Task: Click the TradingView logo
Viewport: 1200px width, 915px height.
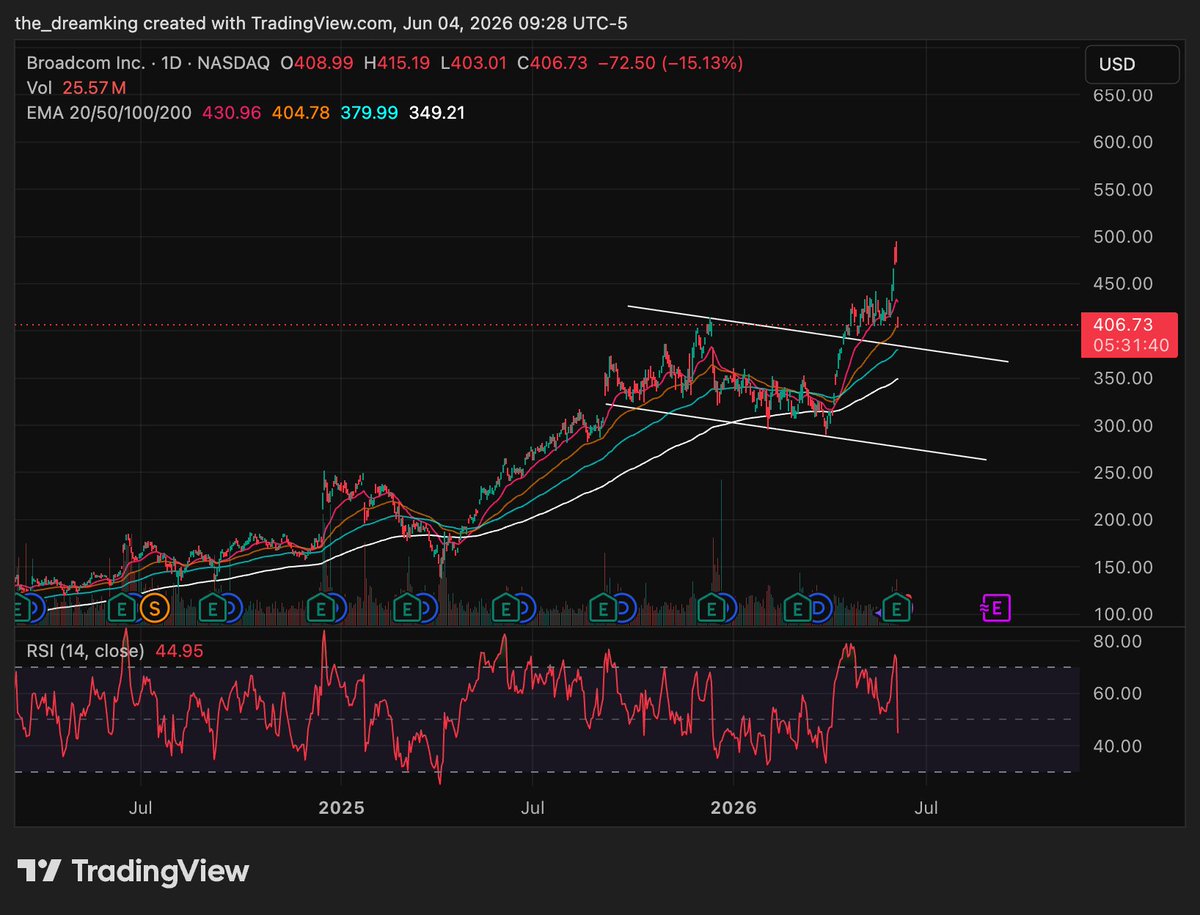Action: pos(133,871)
